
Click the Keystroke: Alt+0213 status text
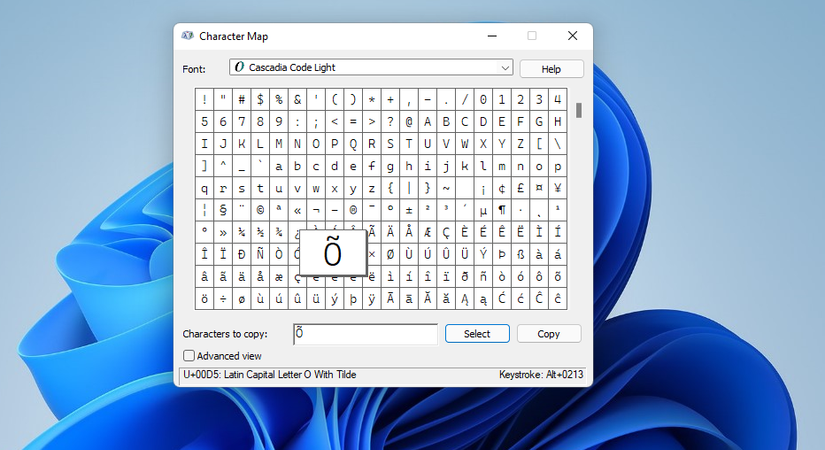click(x=541, y=374)
